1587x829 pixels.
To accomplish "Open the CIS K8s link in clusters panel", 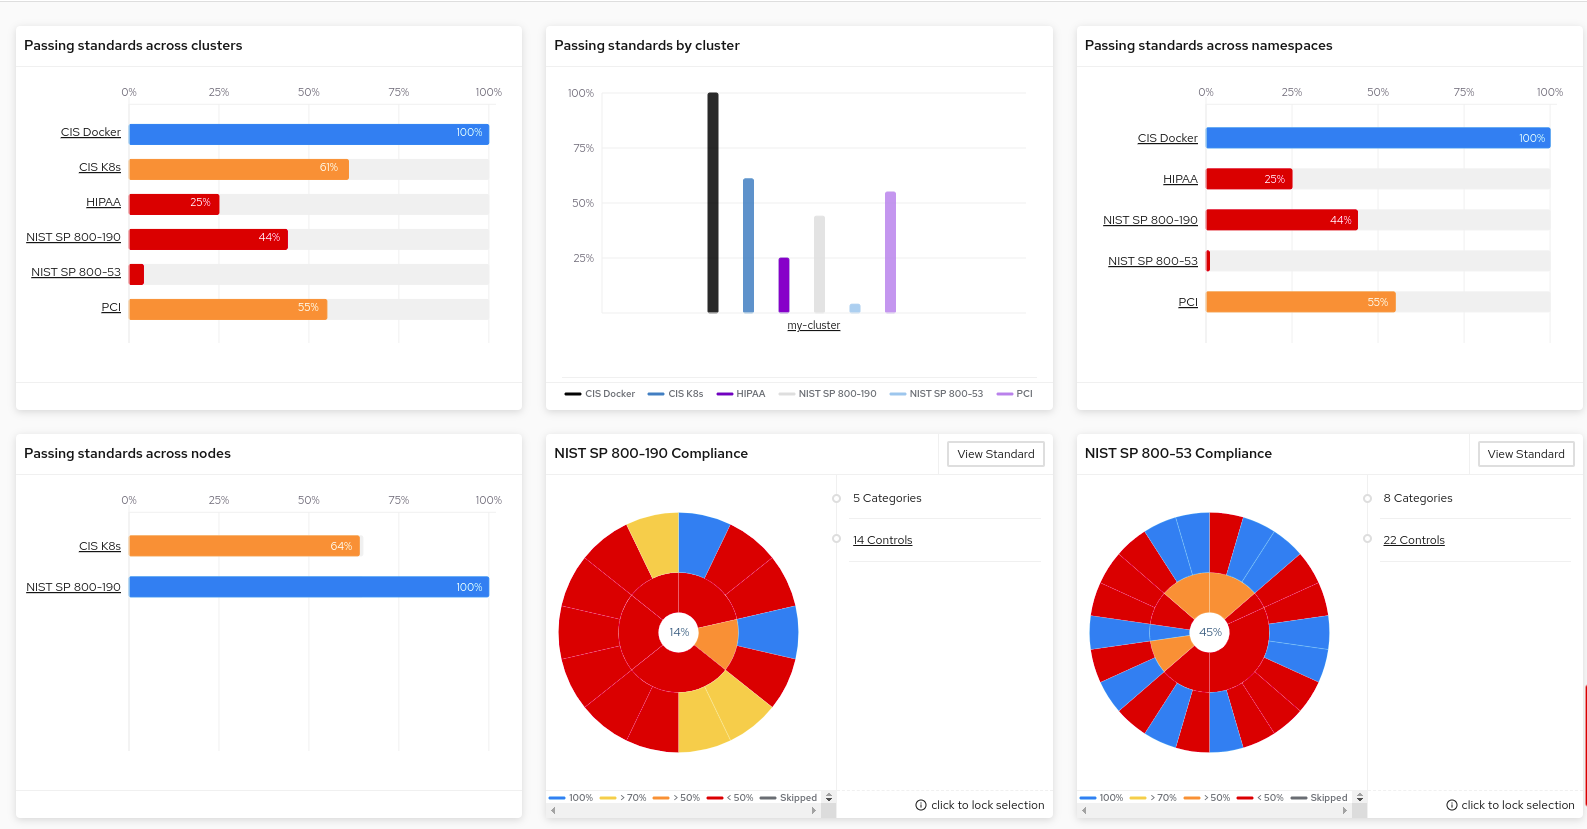I will coord(100,167).
